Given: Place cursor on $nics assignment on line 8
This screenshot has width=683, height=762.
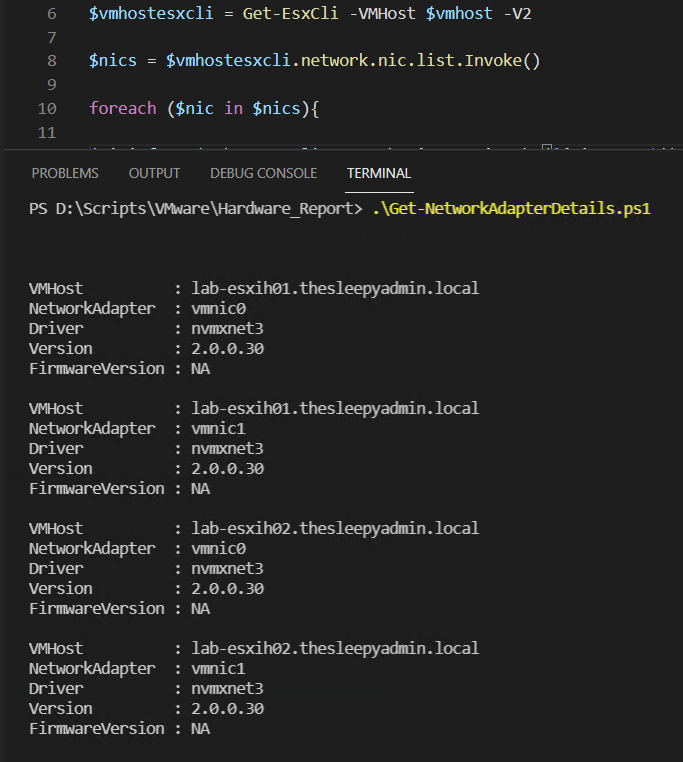Looking at the screenshot, I should (111, 61).
